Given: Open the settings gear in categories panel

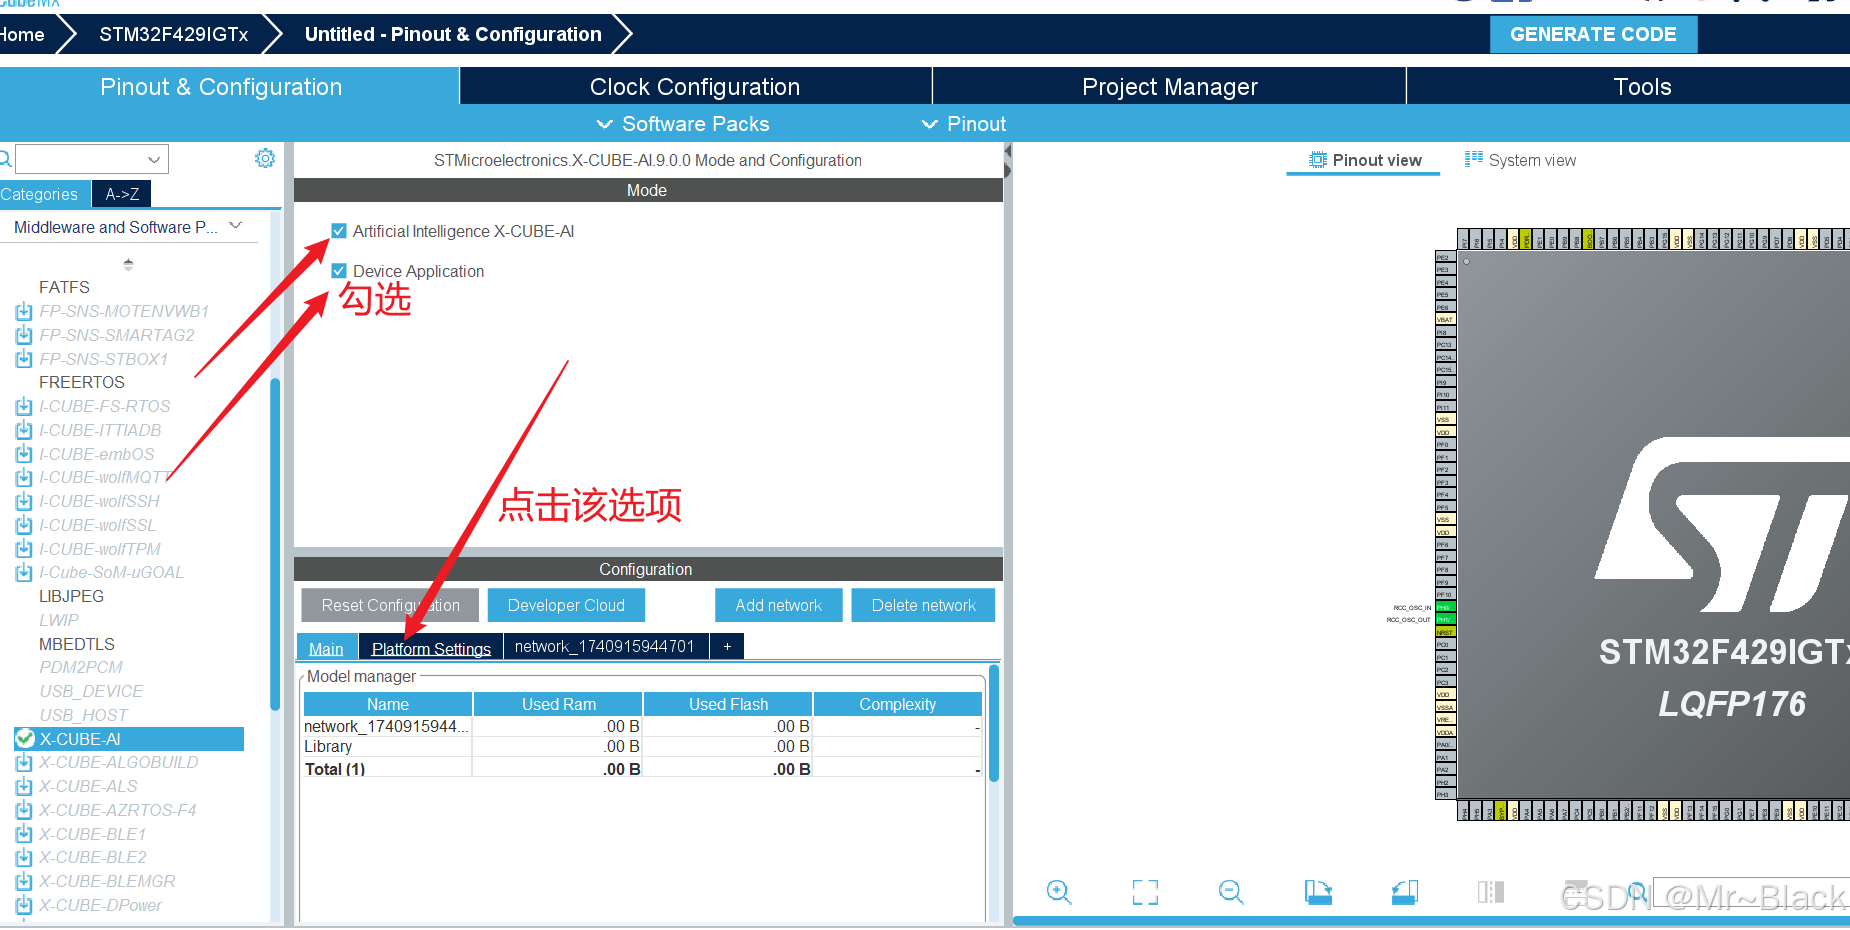Looking at the screenshot, I should click(265, 158).
